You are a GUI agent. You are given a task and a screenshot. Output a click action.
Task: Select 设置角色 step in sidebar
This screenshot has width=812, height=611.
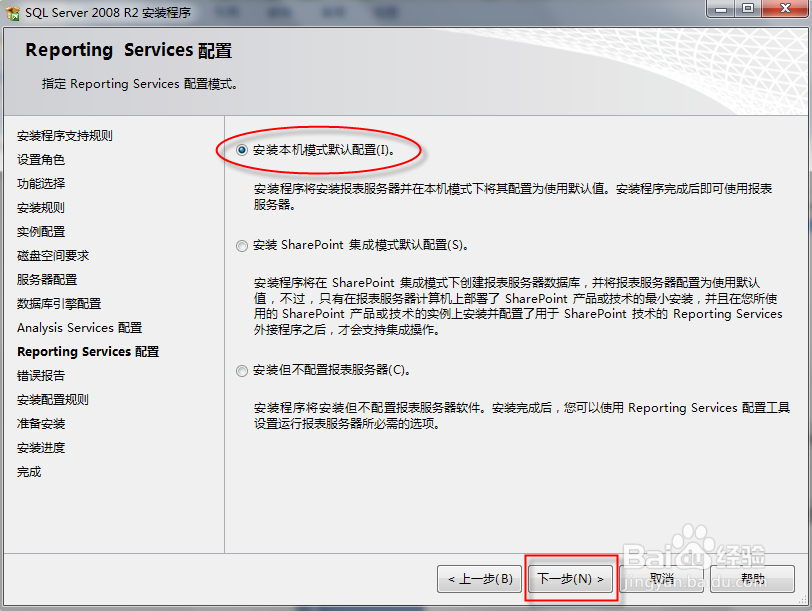point(41,159)
